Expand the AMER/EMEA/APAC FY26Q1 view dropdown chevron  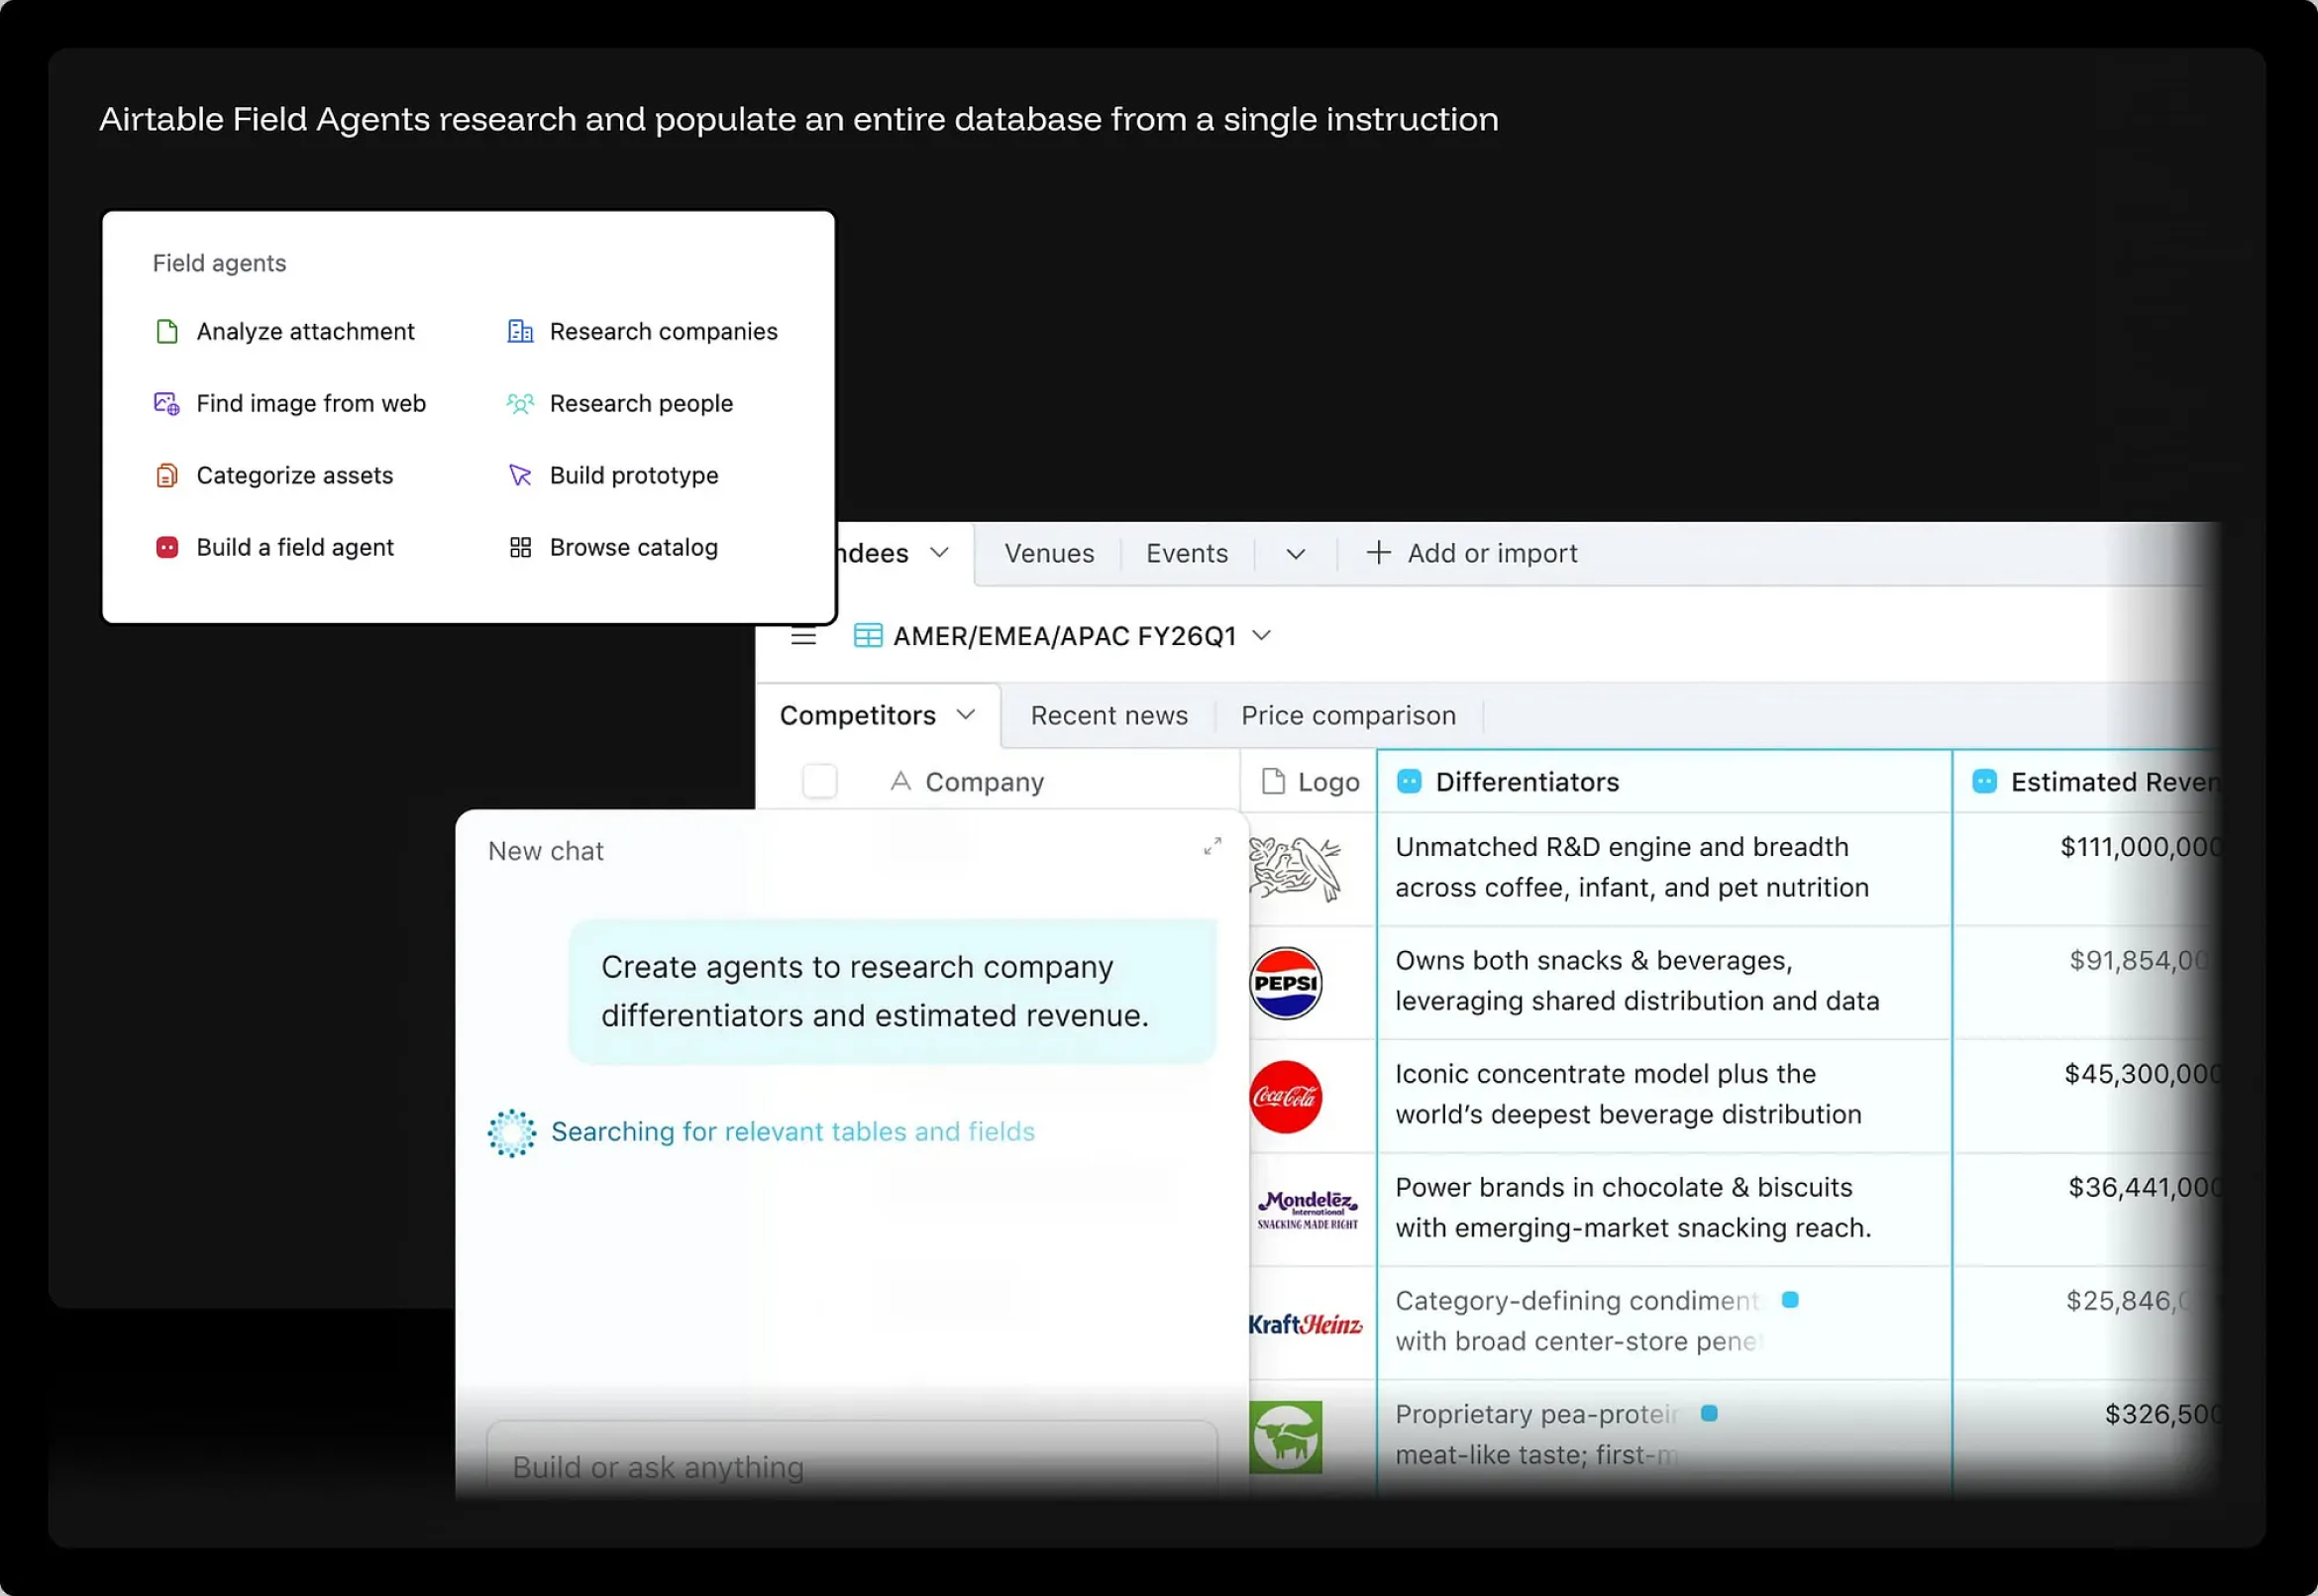tap(1262, 636)
